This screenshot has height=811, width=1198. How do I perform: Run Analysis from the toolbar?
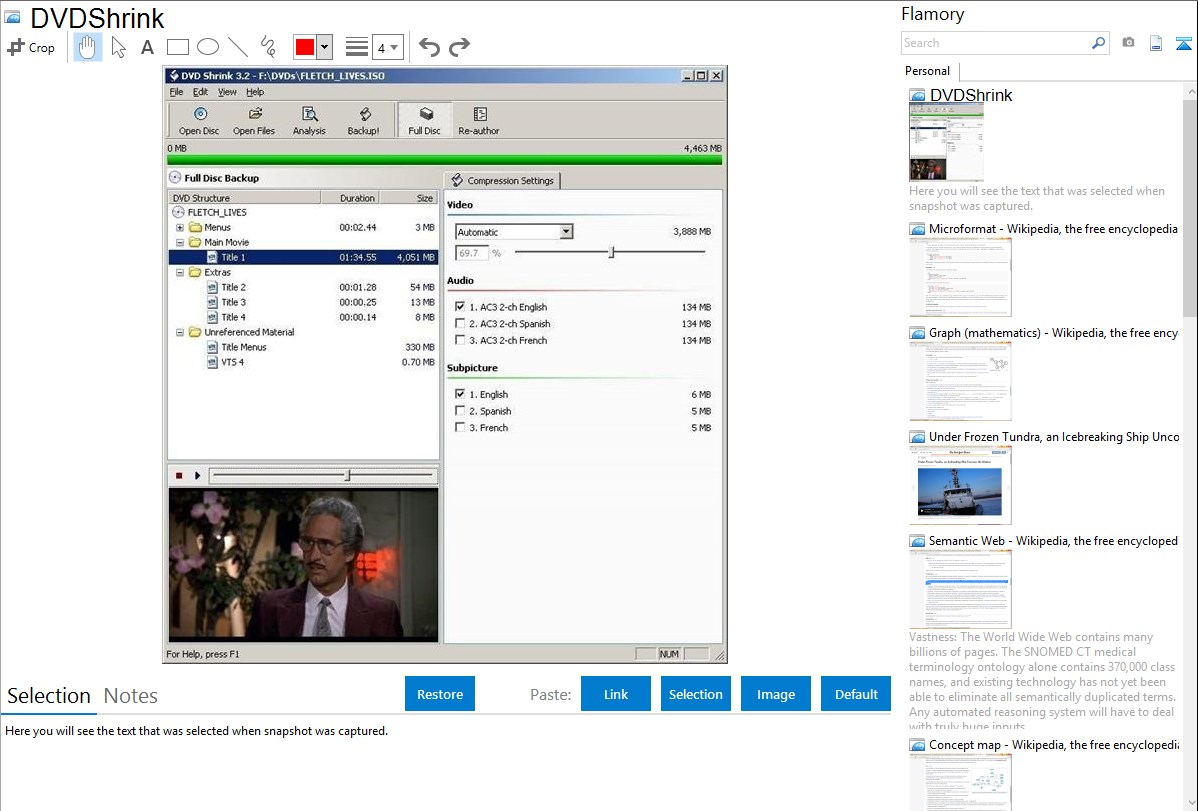[x=309, y=121]
